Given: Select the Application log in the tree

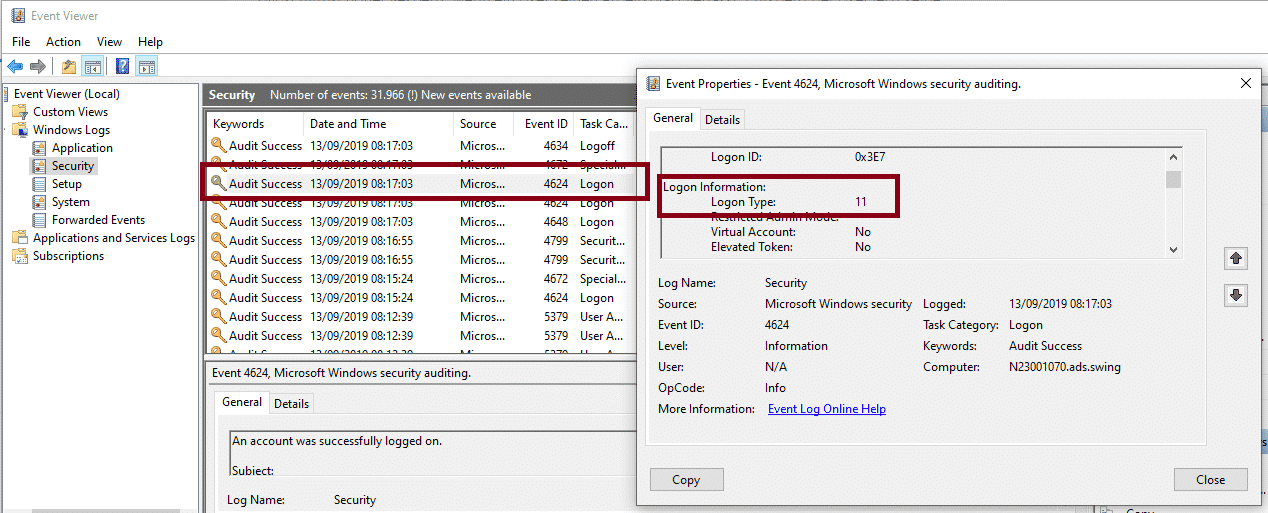Looking at the screenshot, I should (82, 148).
